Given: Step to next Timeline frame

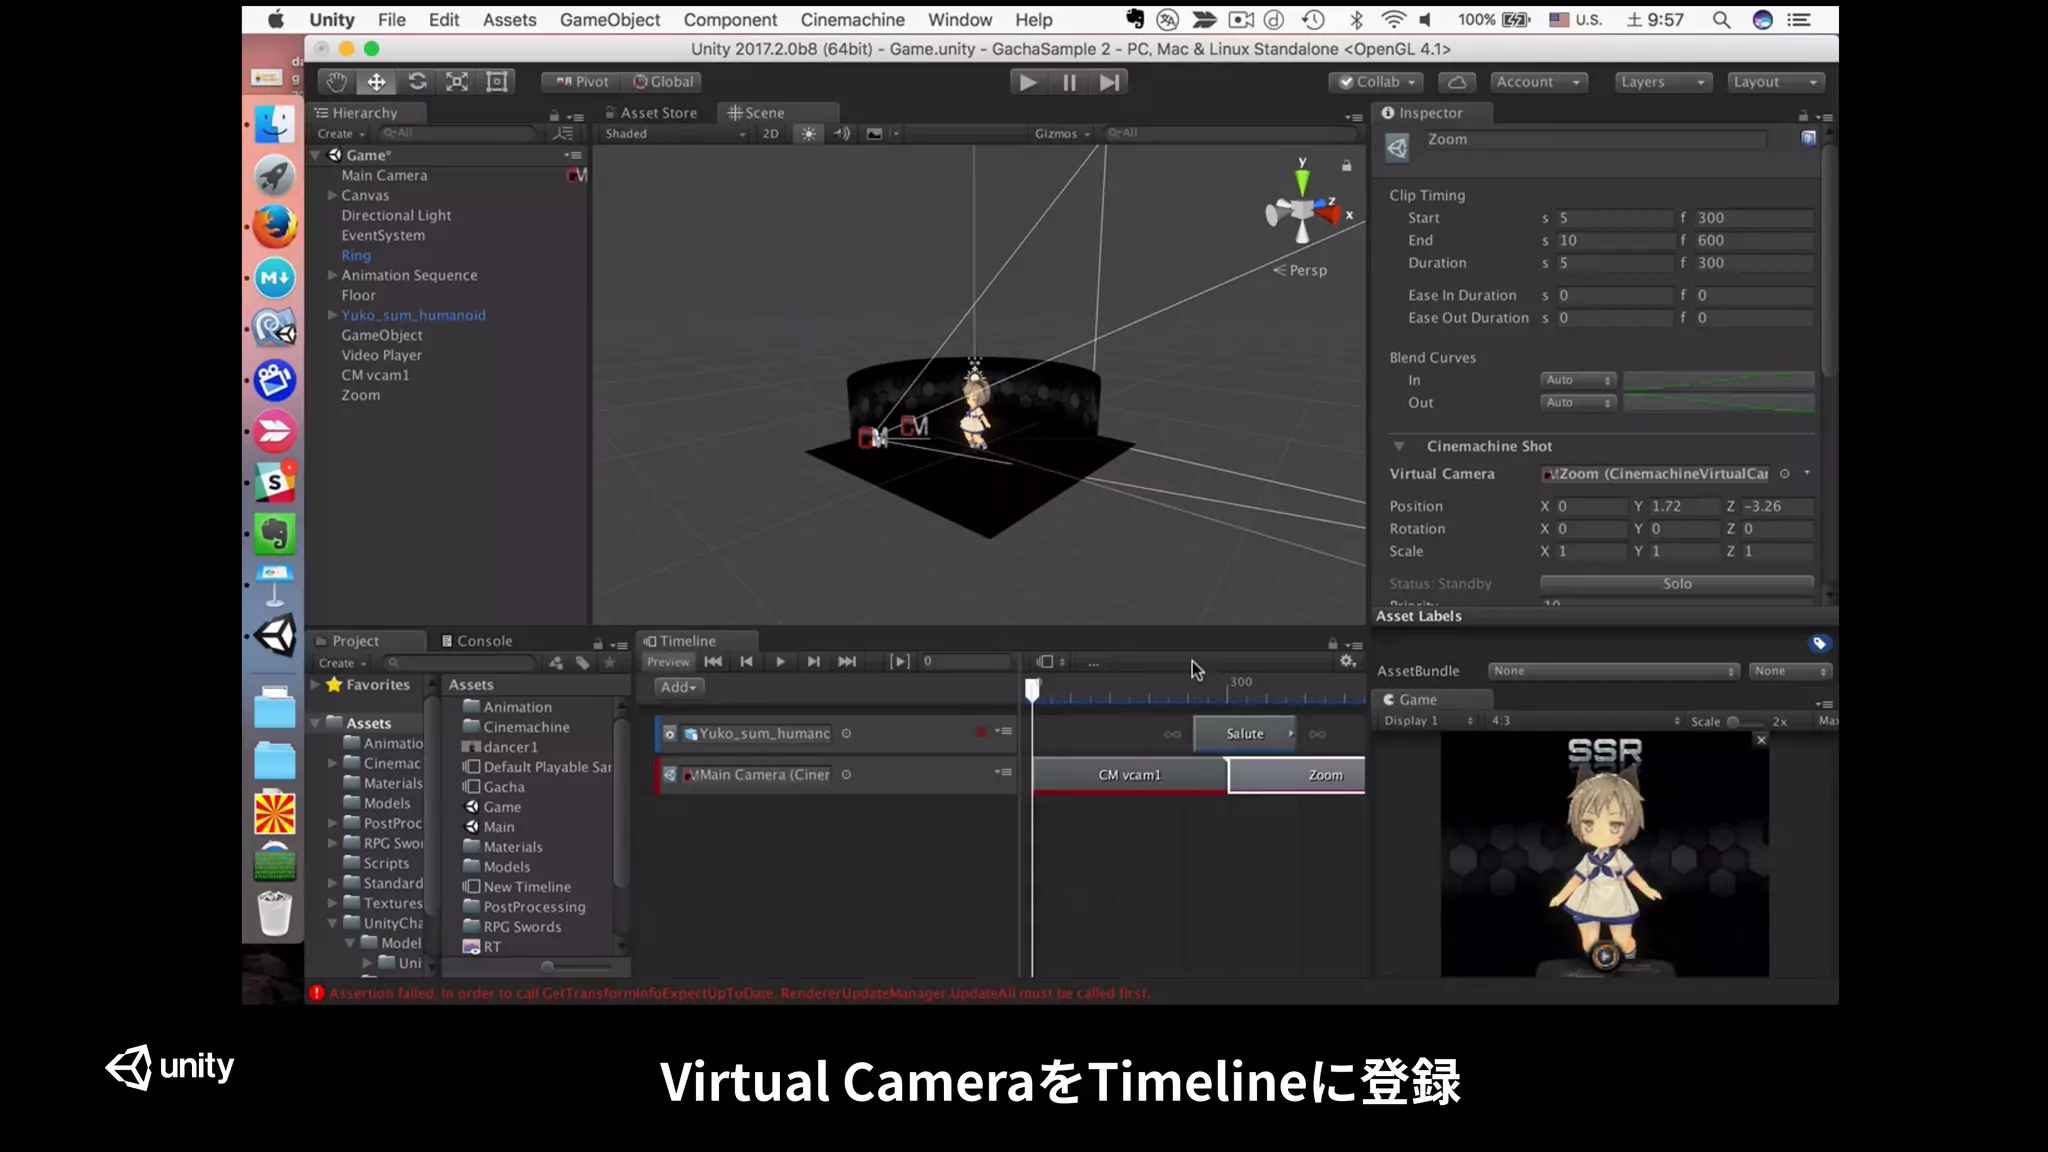Looking at the screenshot, I should (814, 661).
